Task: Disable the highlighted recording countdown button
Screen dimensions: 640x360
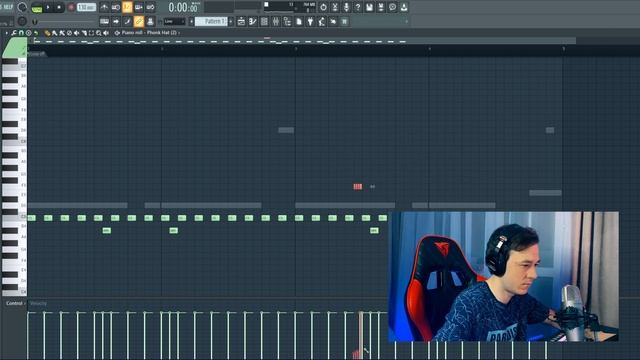Action: point(127,7)
